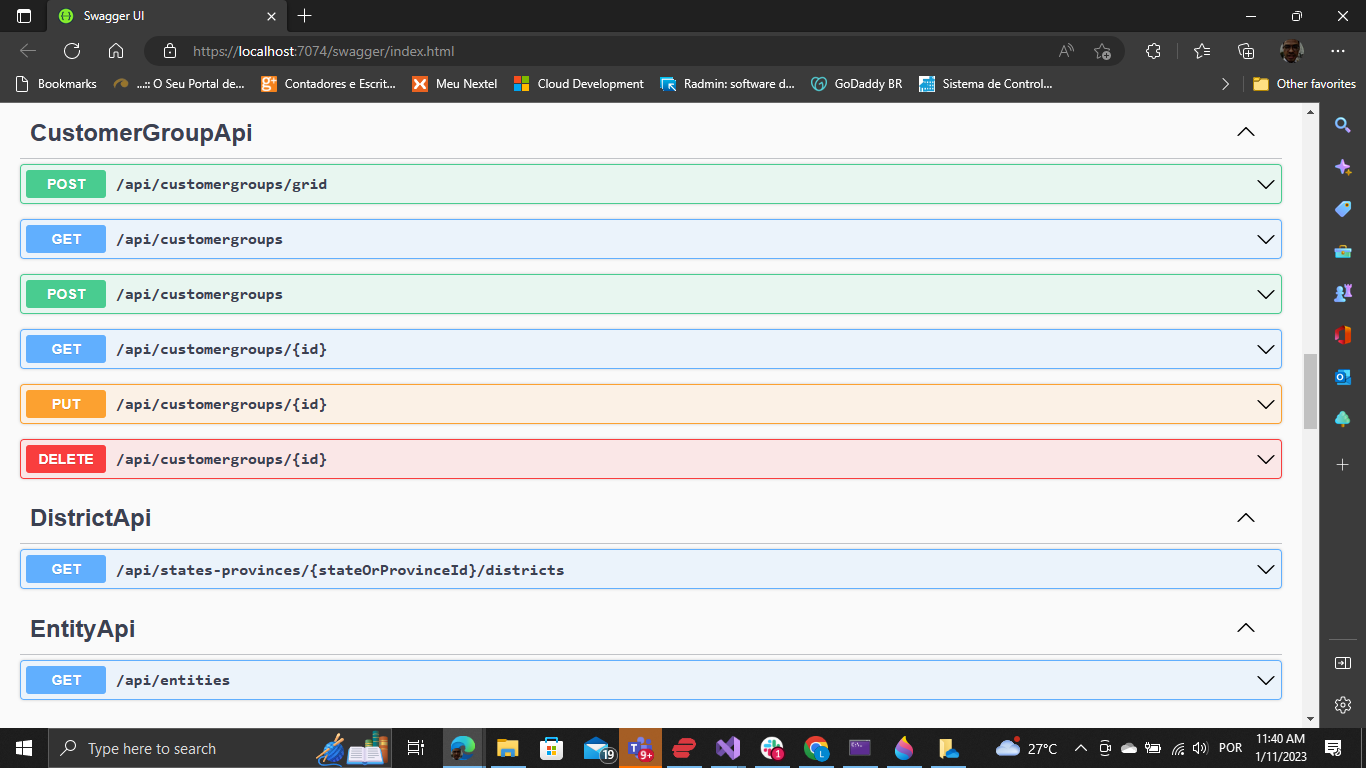The width and height of the screenshot is (1366, 768).
Task: Open Microsoft Teams showing 9+ notifications
Action: point(641,748)
